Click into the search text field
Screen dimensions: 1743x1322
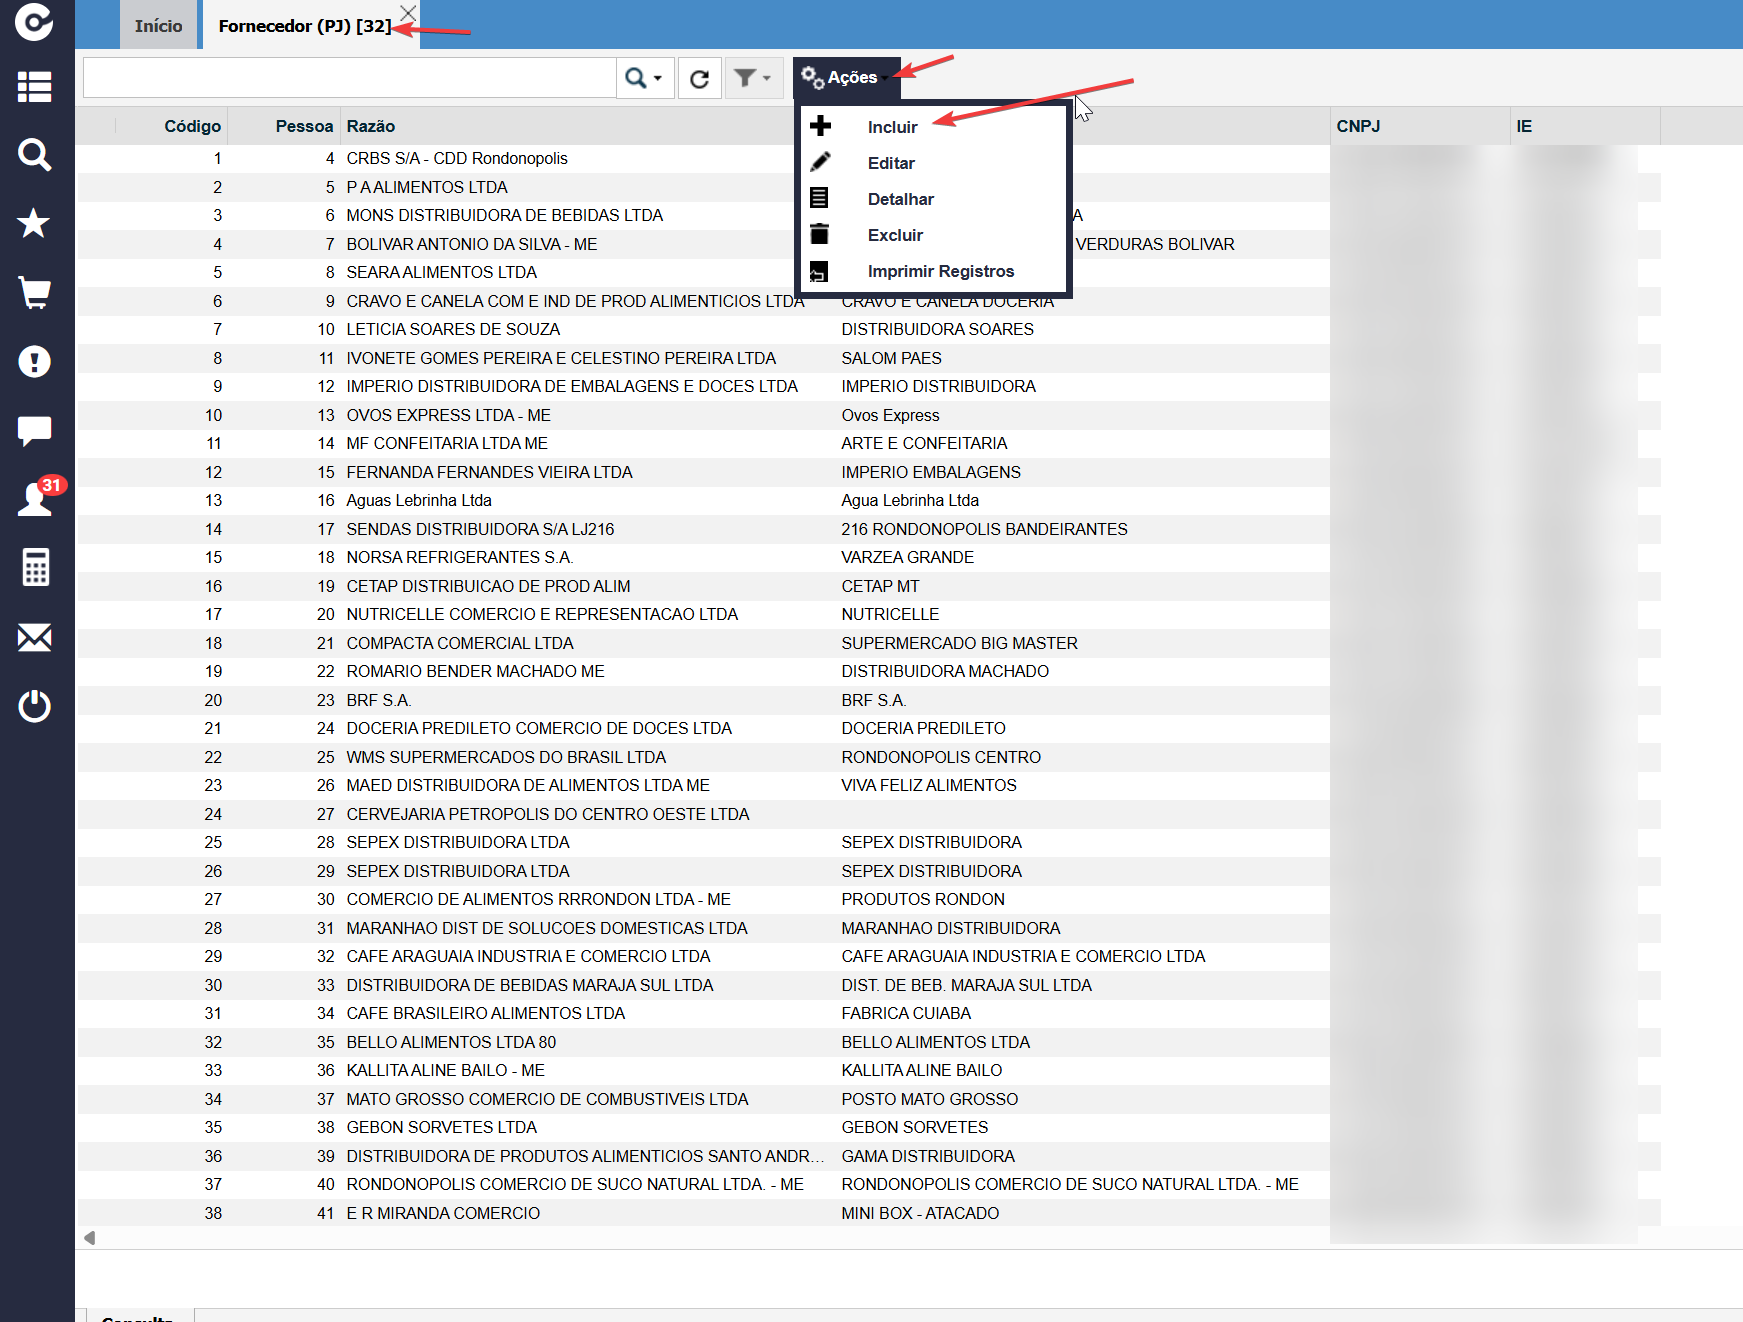click(x=349, y=78)
